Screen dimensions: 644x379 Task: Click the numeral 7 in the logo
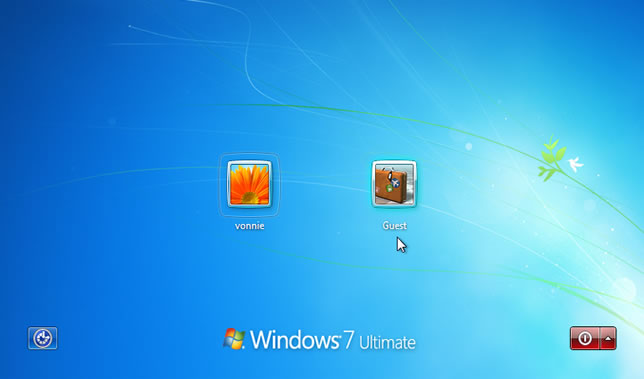tap(349, 340)
